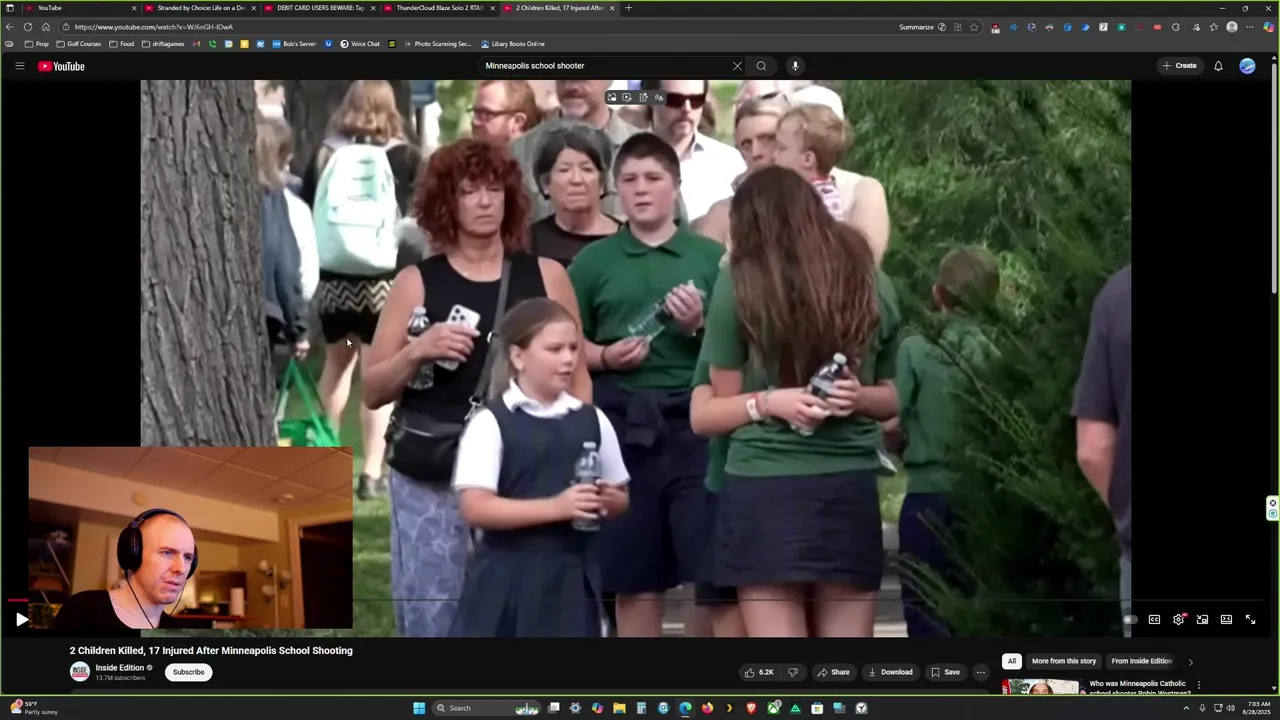The height and width of the screenshot is (720, 1280).
Task: Open the Inside Edition channel name link
Action: pyautogui.click(x=120, y=668)
